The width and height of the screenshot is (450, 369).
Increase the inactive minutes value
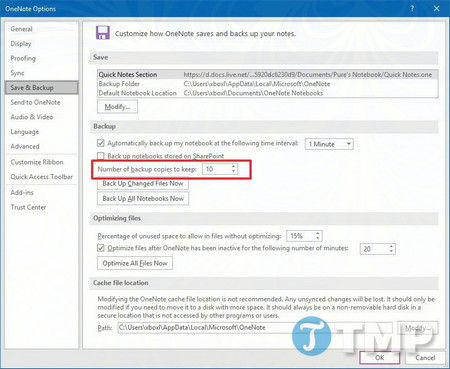click(x=391, y=246)
